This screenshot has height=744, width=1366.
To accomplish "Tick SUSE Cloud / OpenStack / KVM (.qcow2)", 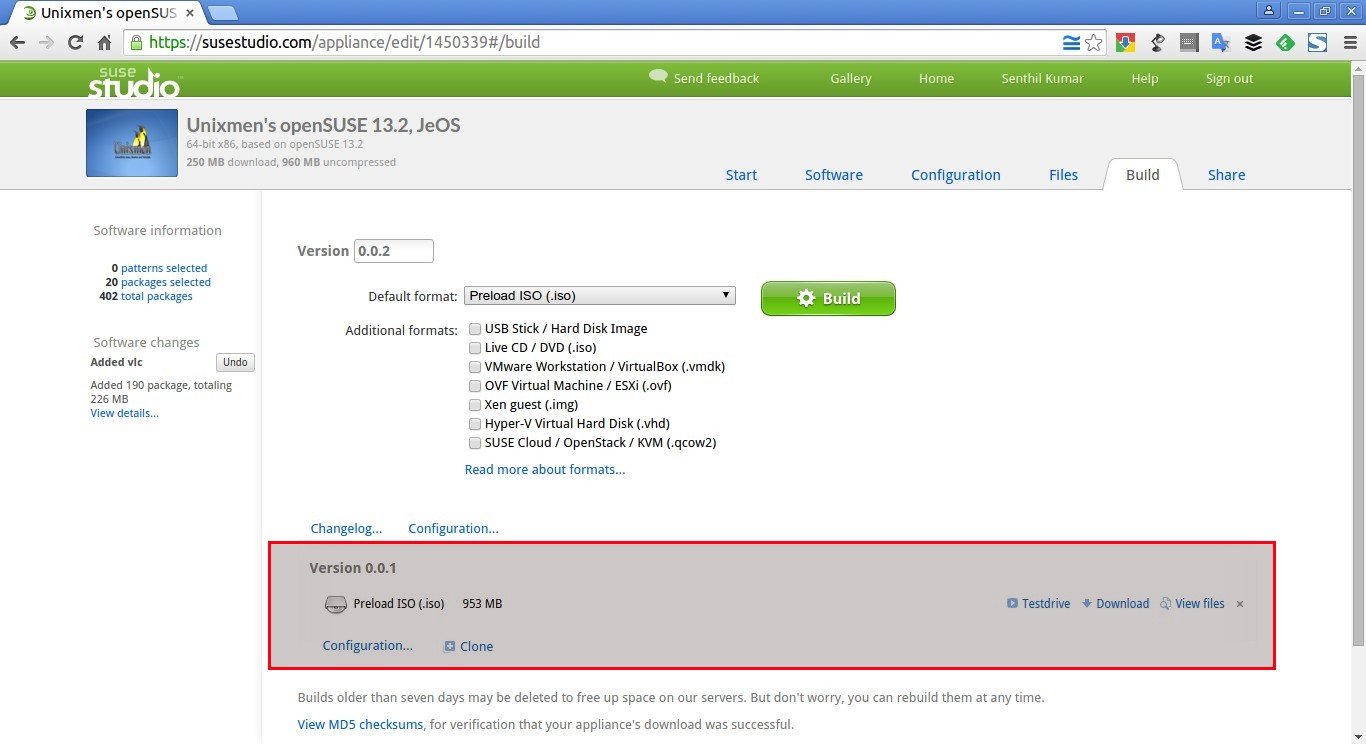I will [x=475, y=443].
